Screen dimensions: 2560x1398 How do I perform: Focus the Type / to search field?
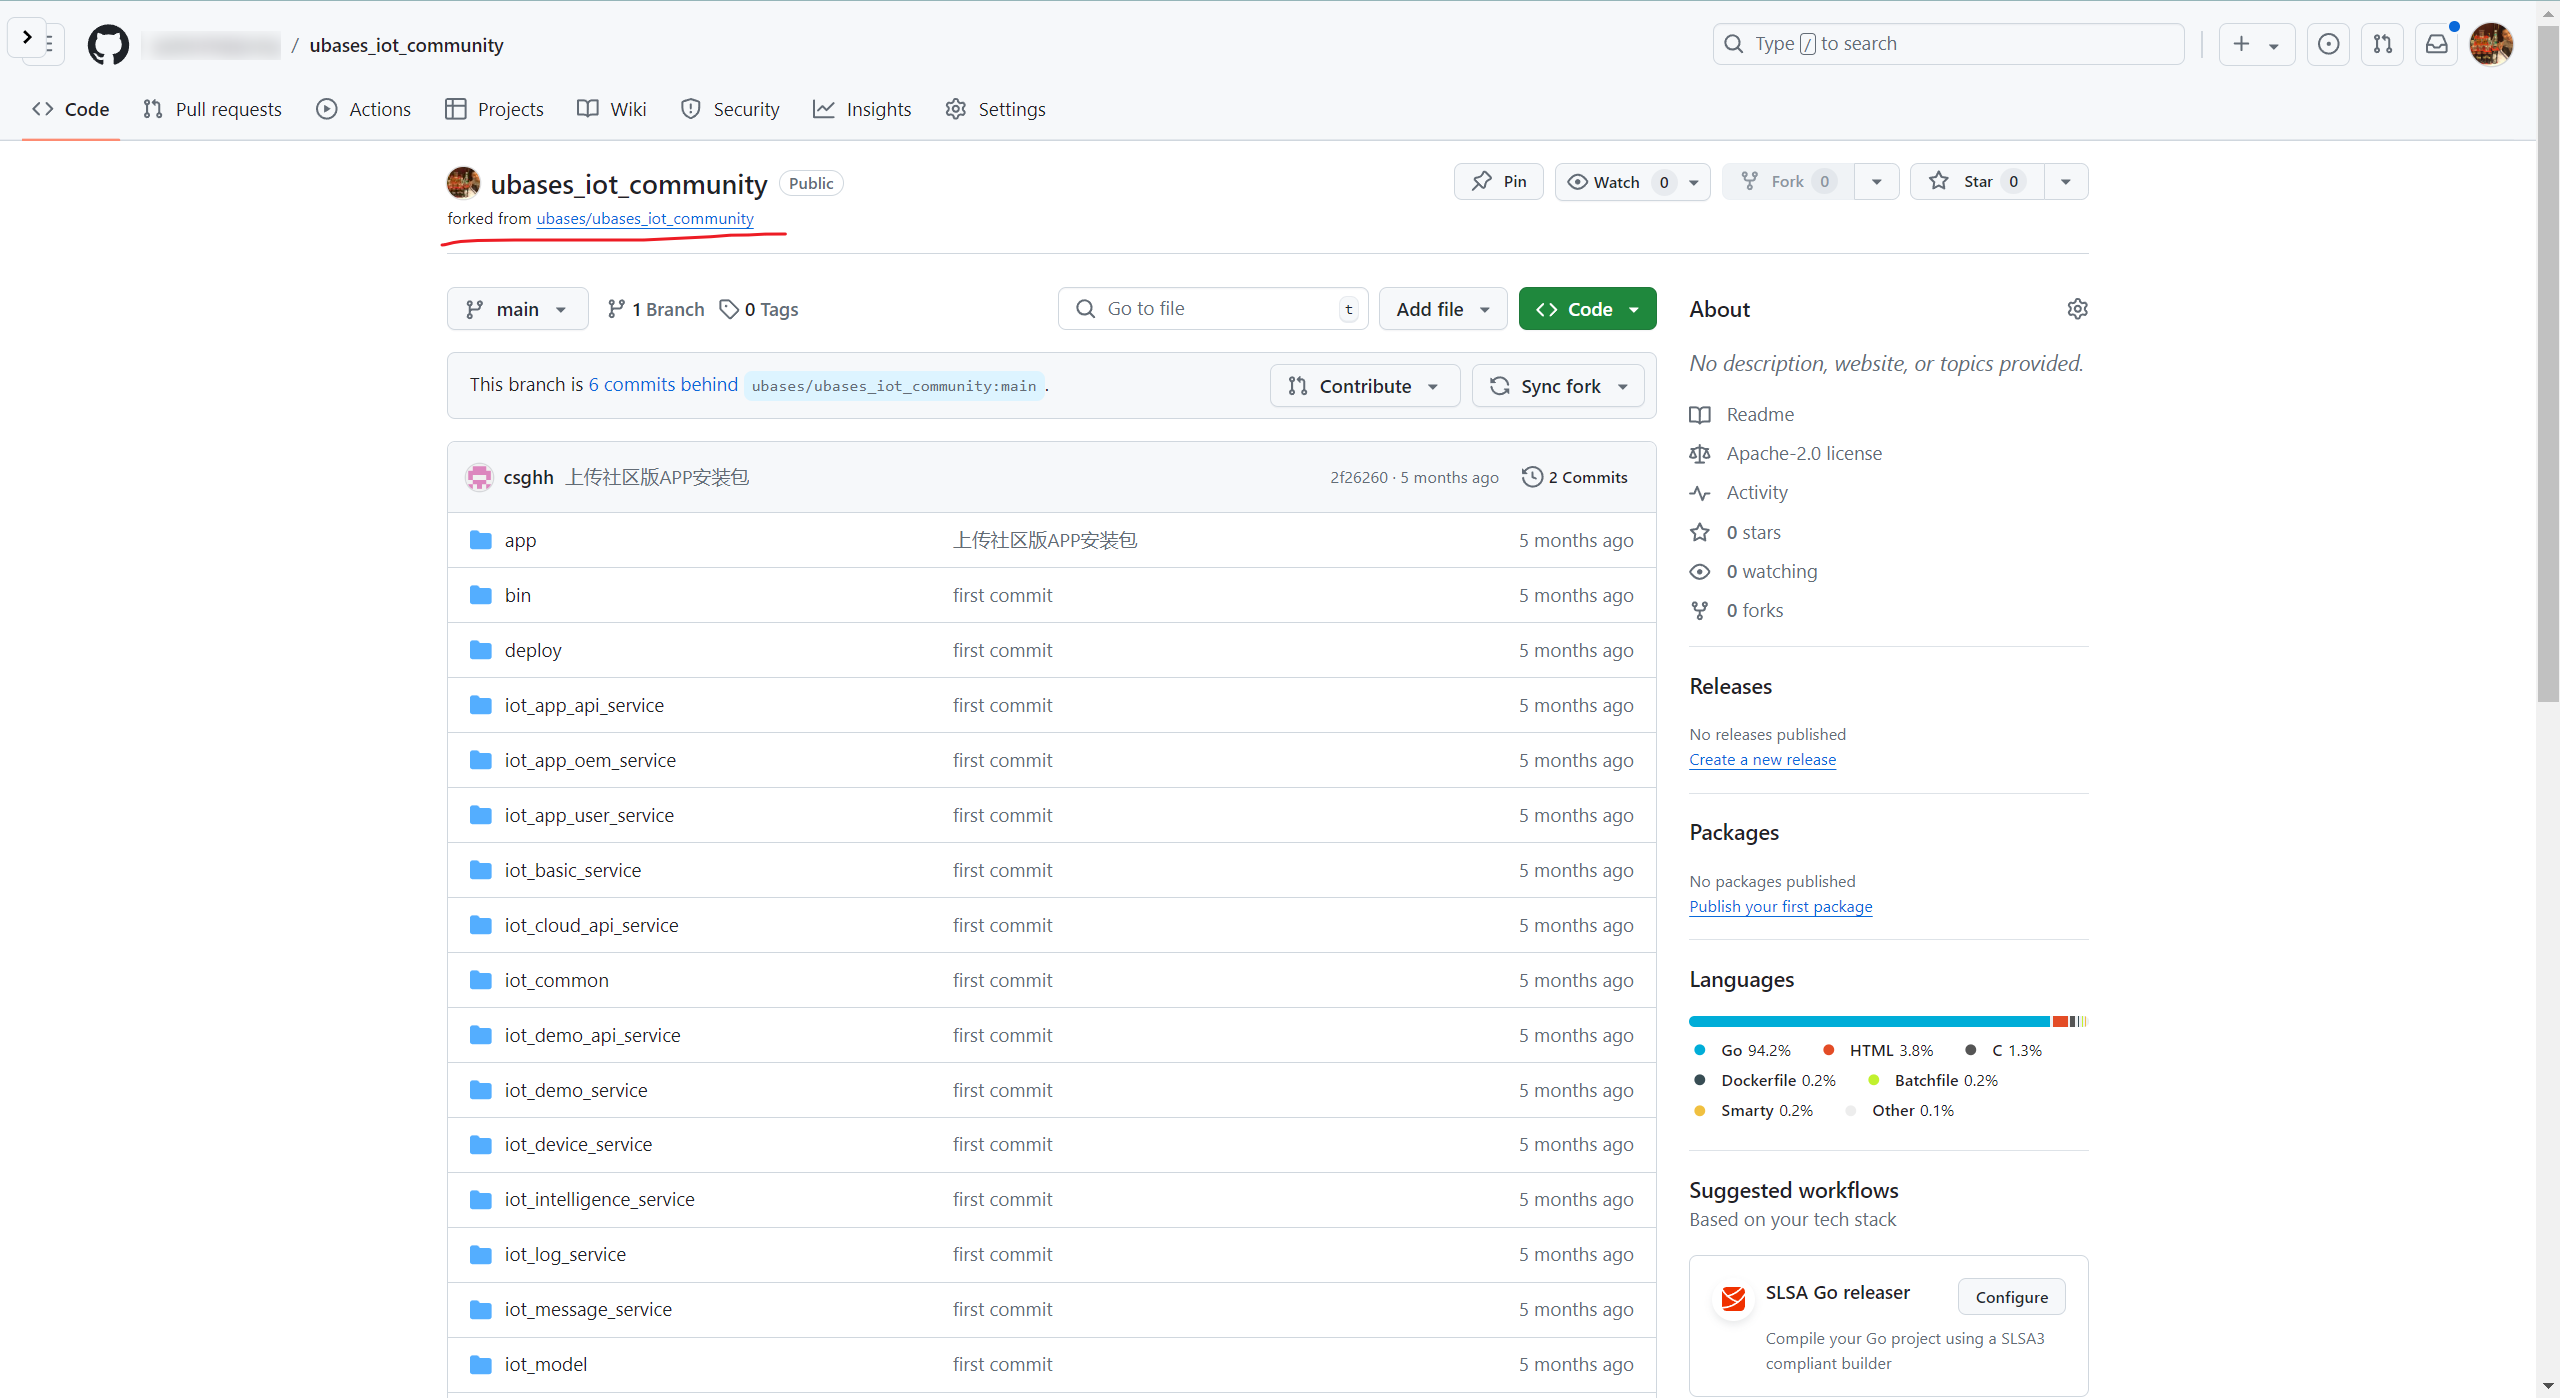click(x=1948, y=44)
